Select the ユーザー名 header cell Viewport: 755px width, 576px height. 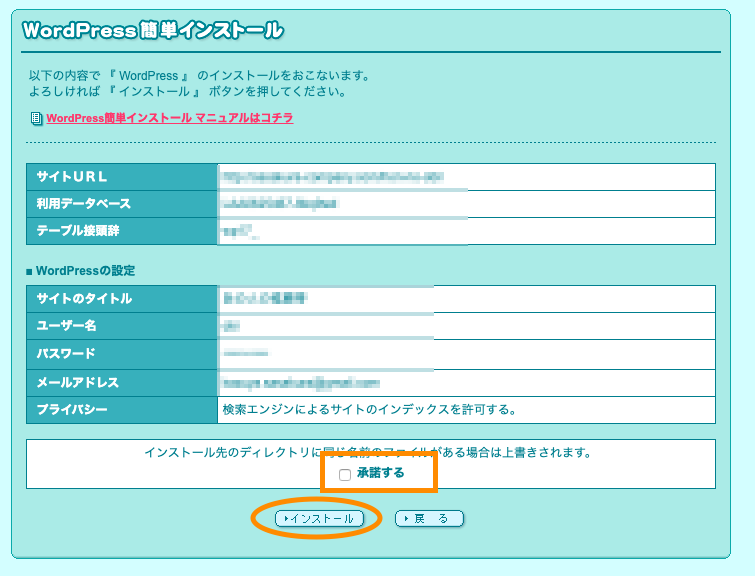click(122, 326)
